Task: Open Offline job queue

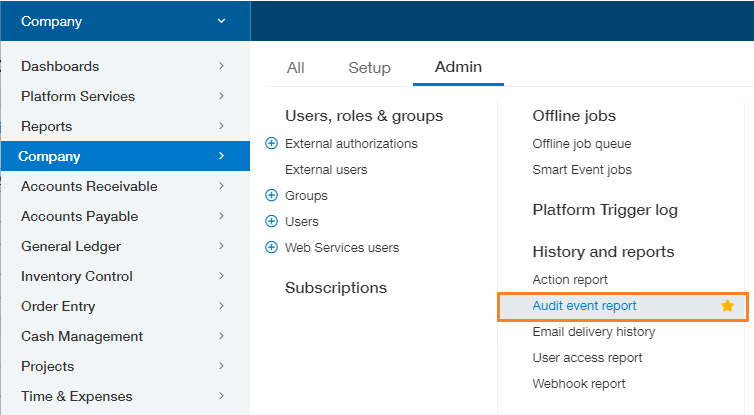Action: [x=581, y=144]
